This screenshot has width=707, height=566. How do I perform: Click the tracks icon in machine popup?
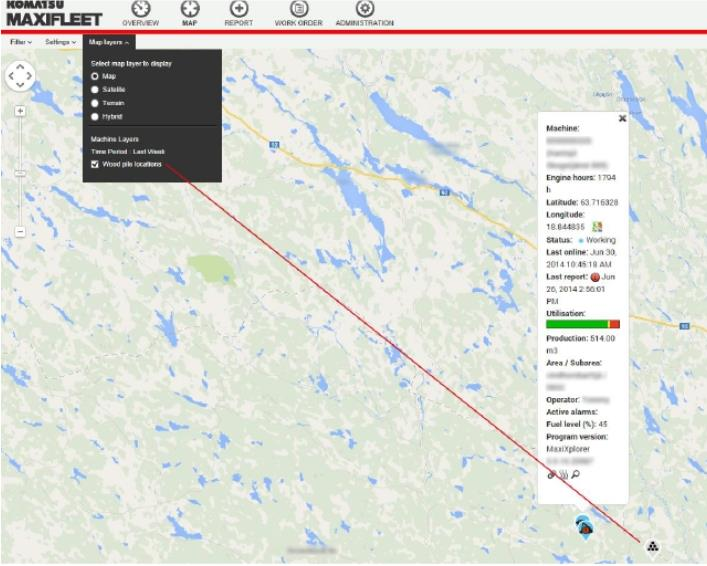point(564,474)
